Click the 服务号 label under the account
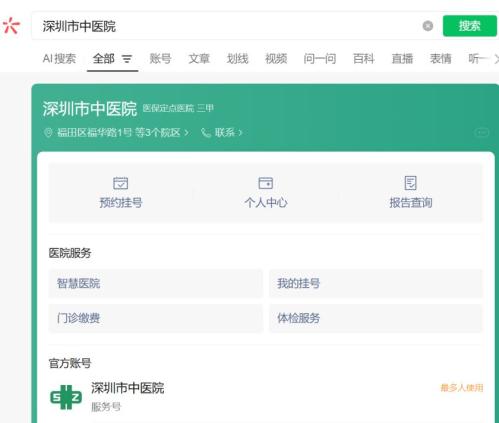 point(106,407)
